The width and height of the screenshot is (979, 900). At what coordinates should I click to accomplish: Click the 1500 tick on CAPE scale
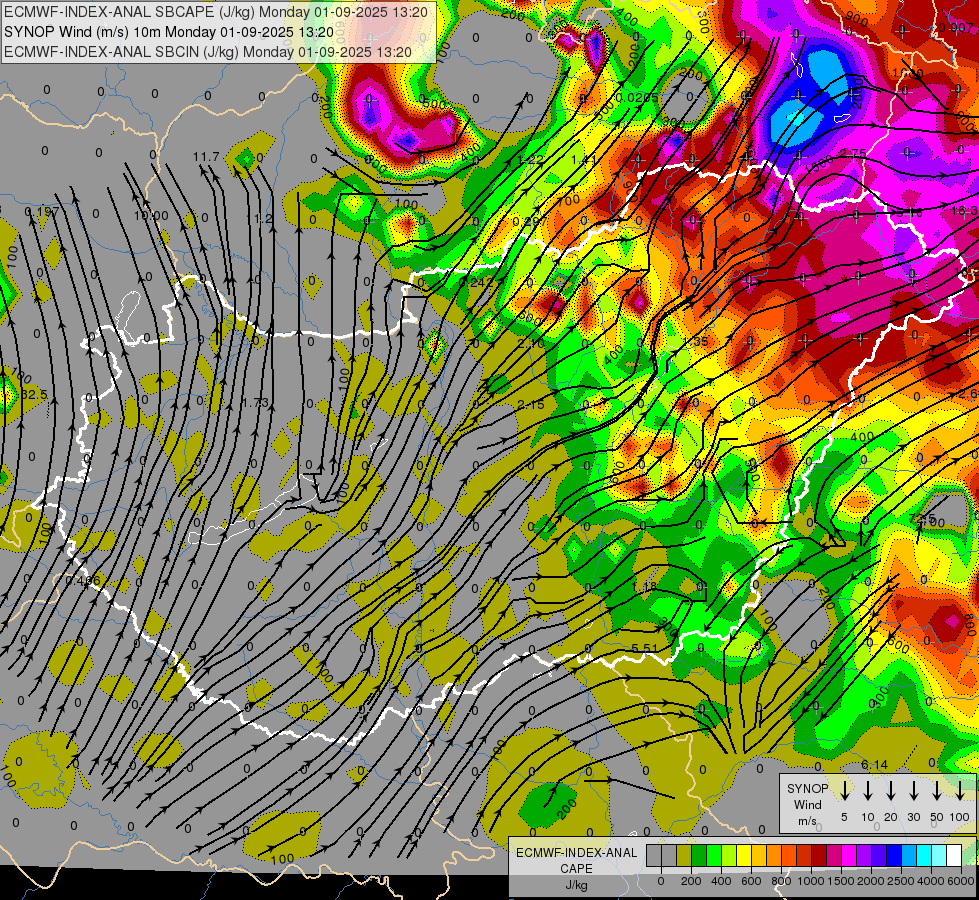(841, 881)
